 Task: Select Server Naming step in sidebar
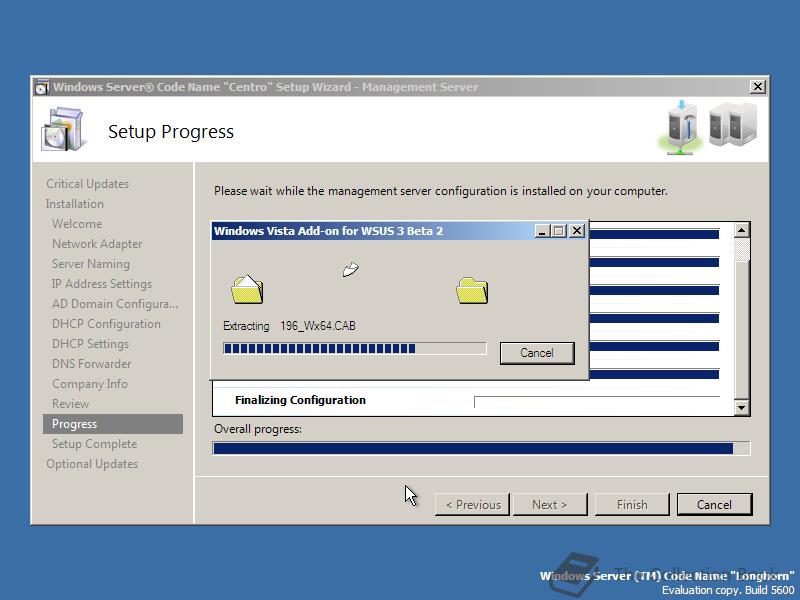tap(91, 264)
